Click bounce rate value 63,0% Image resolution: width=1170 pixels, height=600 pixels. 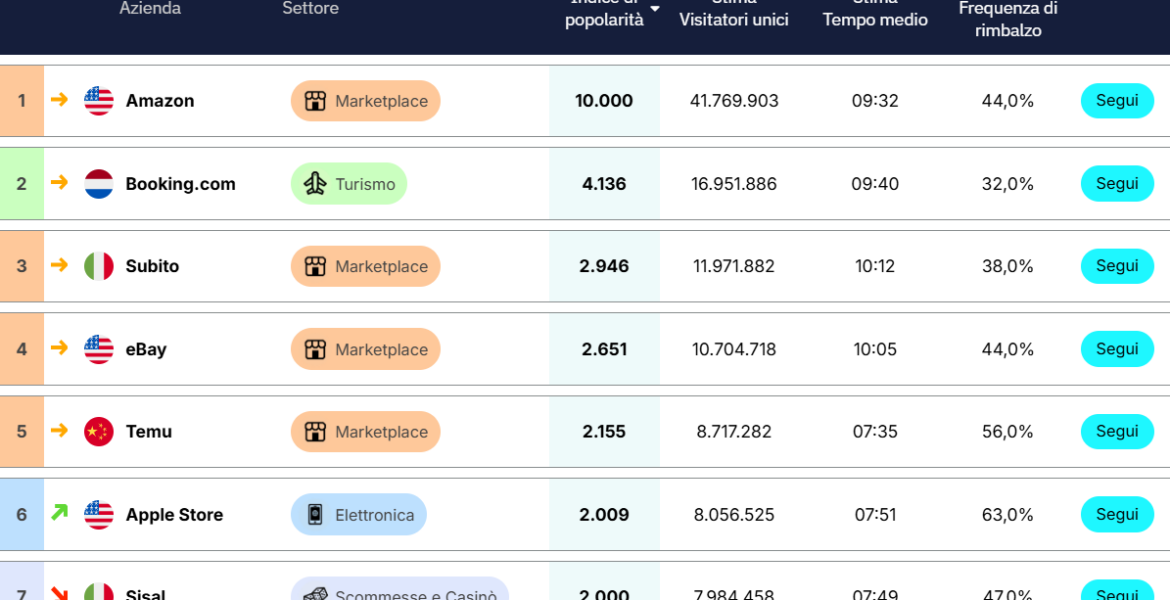1008,515
